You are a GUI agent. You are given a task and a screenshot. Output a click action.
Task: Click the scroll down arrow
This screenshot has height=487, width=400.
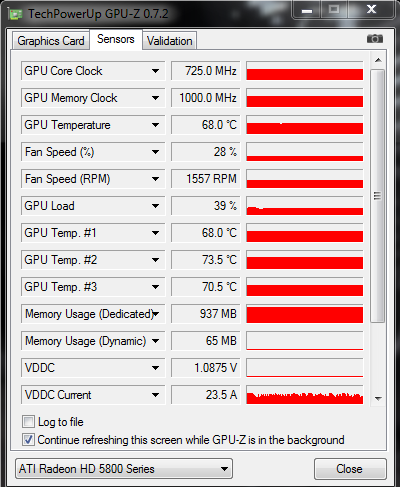coord(378,398)
